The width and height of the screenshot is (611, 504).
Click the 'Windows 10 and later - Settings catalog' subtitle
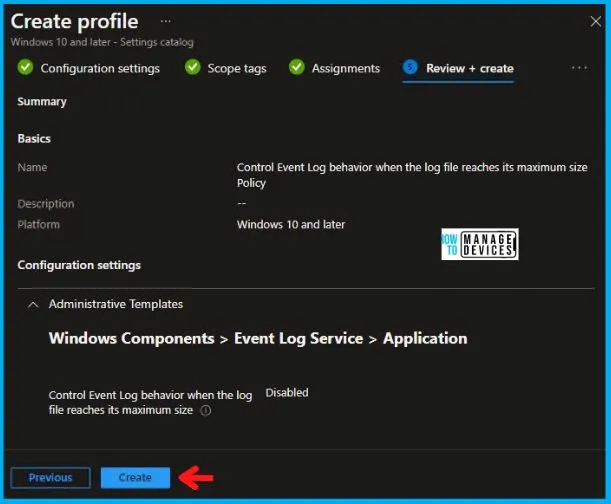tap(102, 42)
